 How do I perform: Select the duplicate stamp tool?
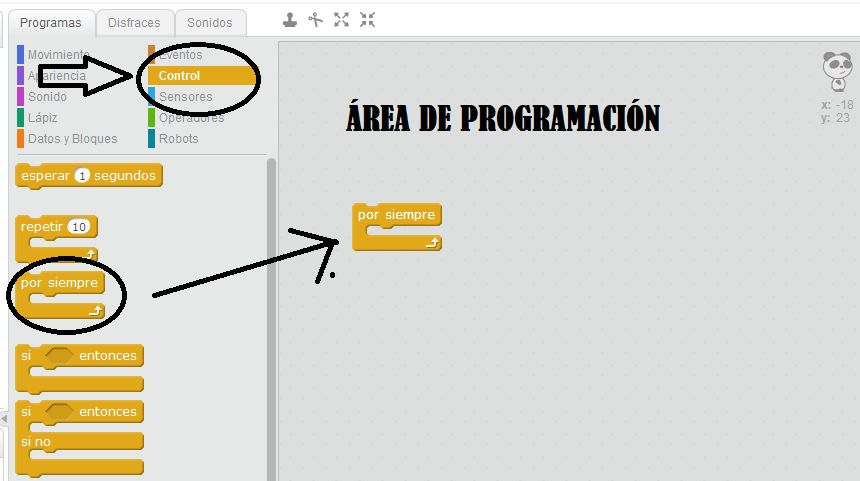[x=290, y=19]
